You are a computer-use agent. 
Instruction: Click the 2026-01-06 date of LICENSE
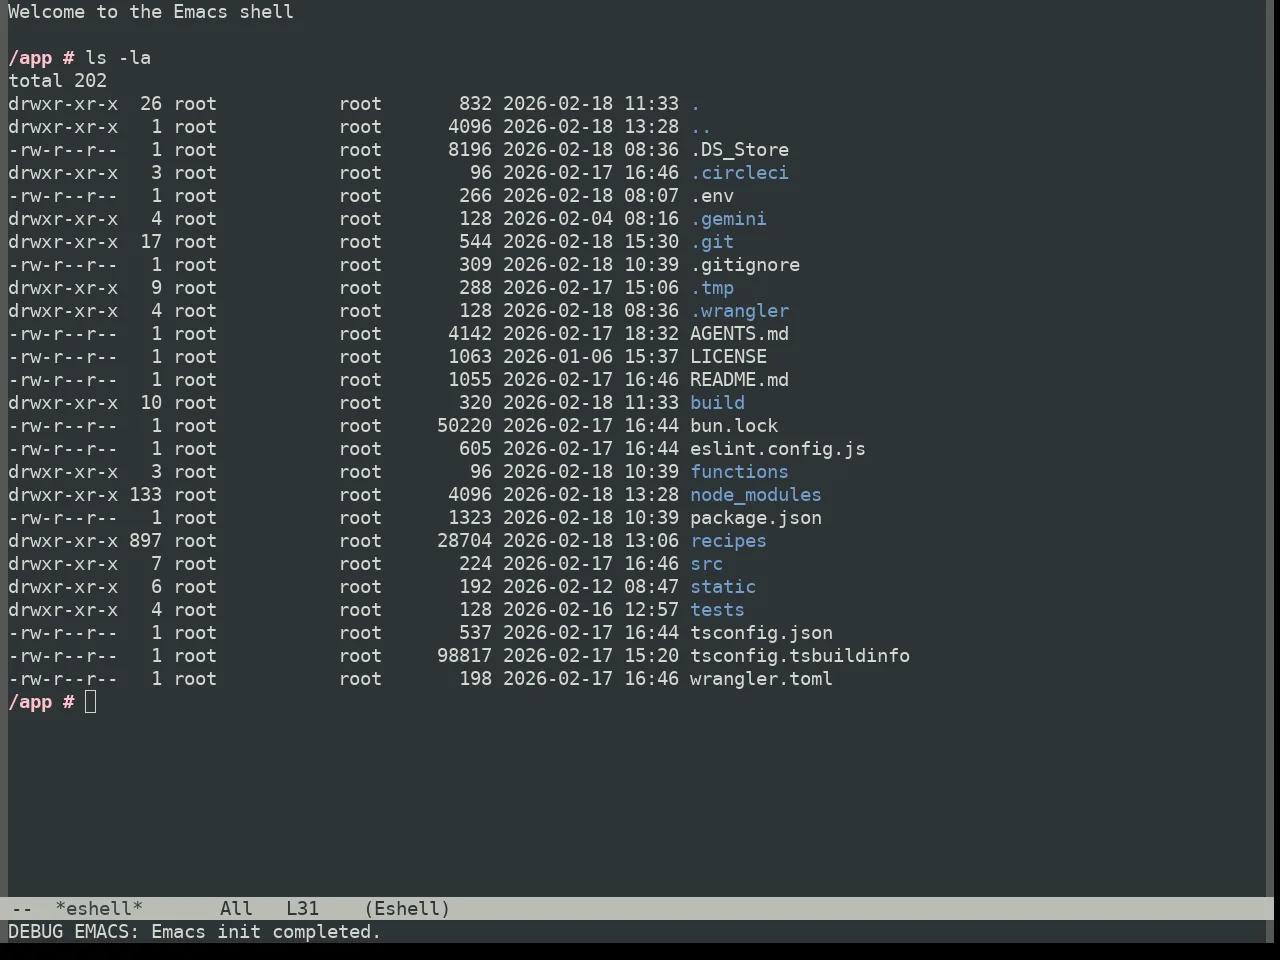pyautogui.click(x=558, y=357)
